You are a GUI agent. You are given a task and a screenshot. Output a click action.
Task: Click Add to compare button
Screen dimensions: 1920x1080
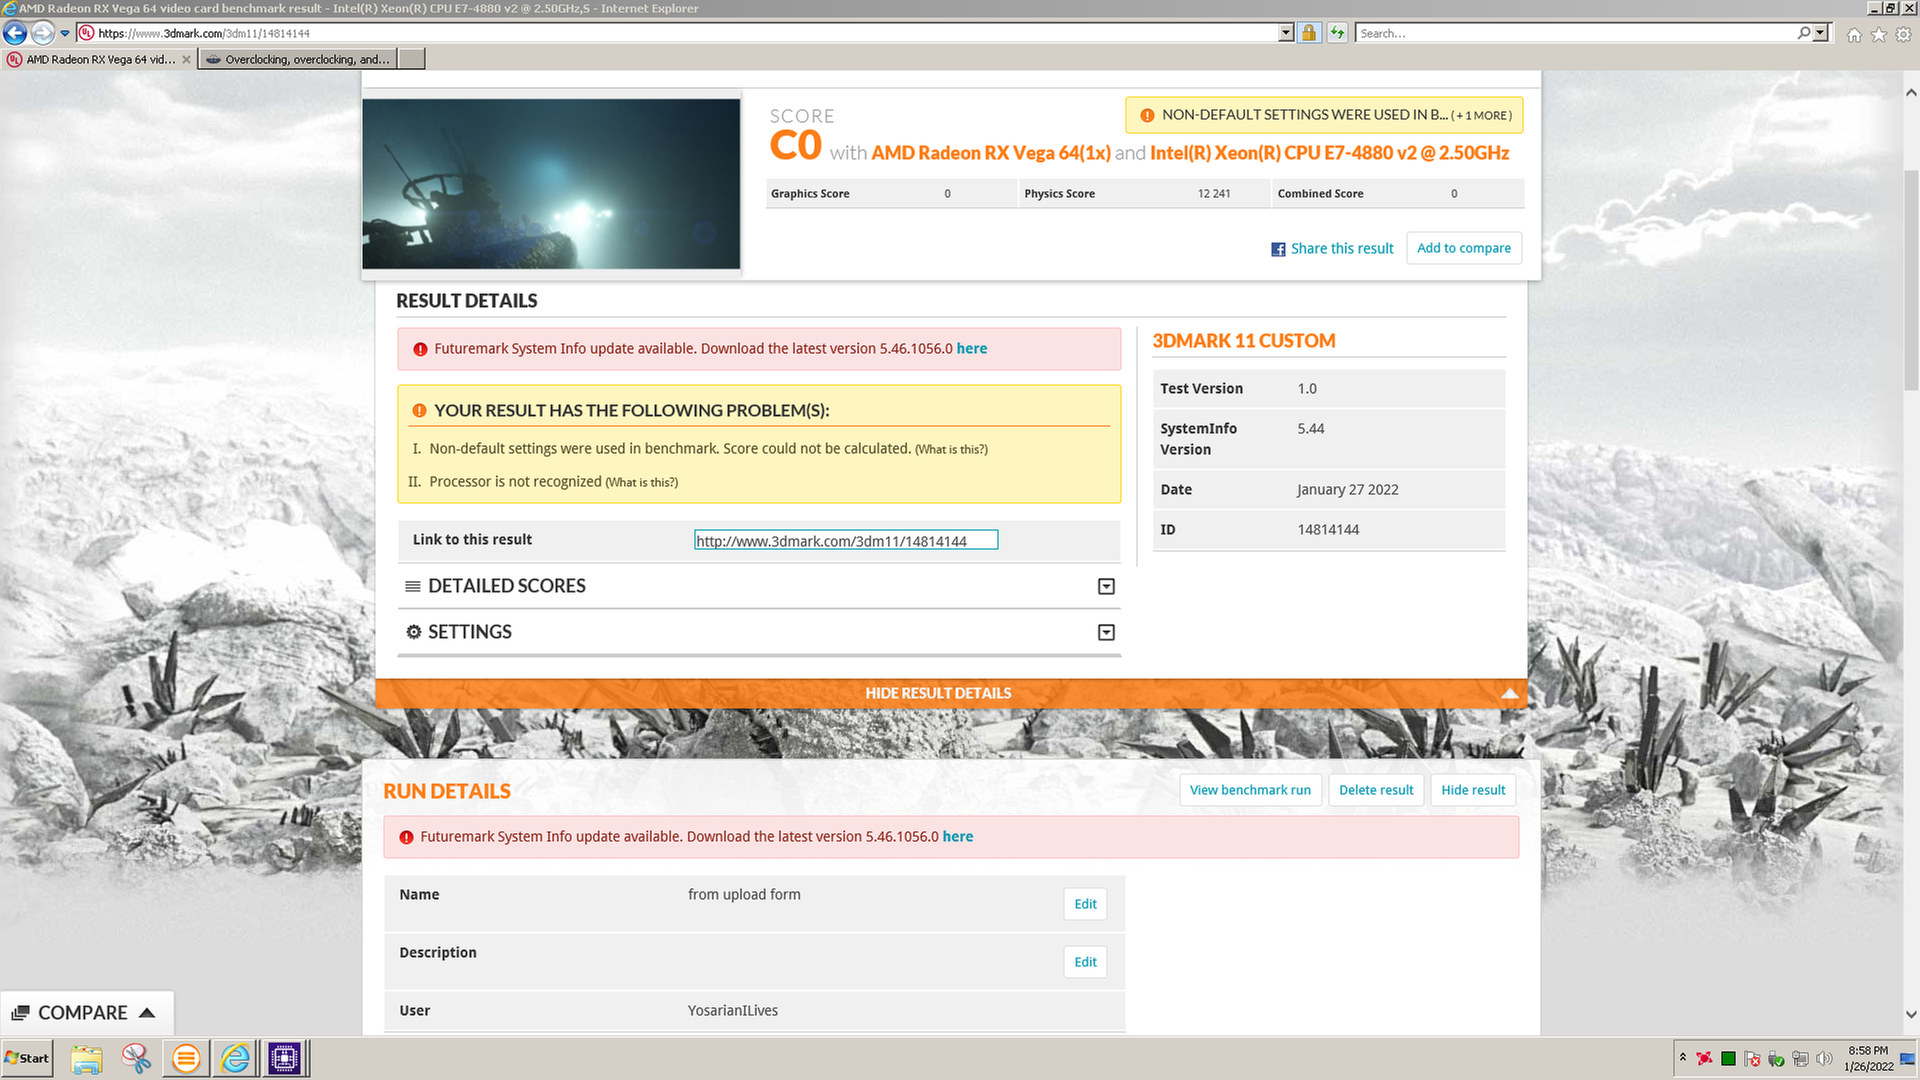(1464, 248)
